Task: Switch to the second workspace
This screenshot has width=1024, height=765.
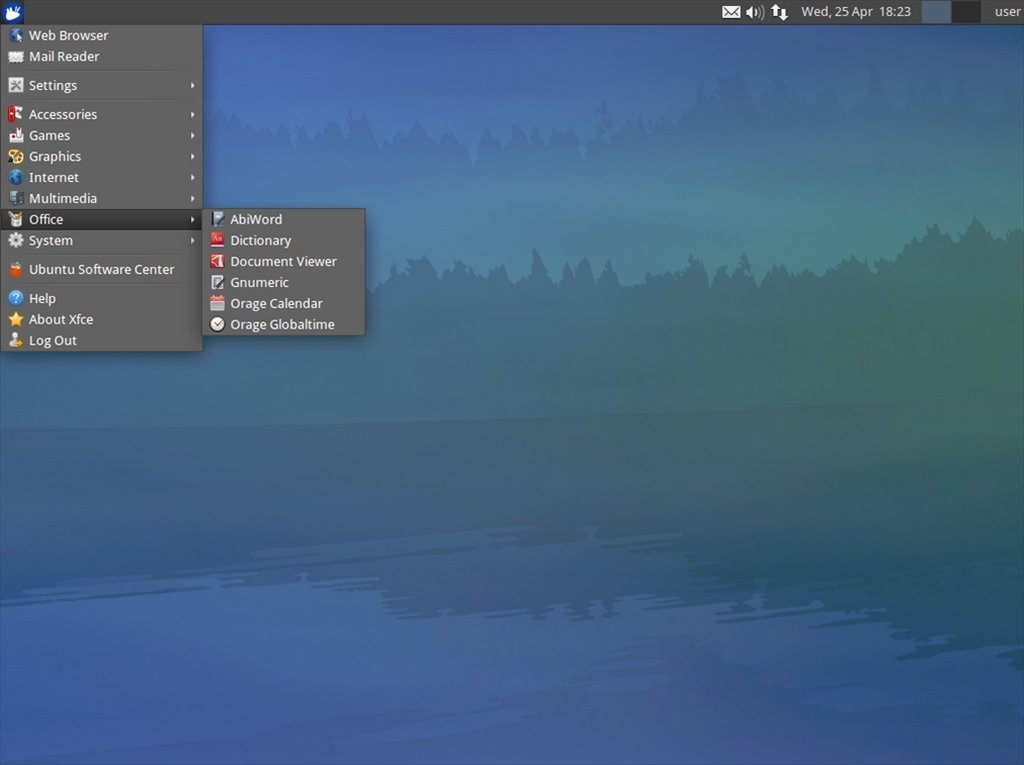Action: tap(966, 12)
